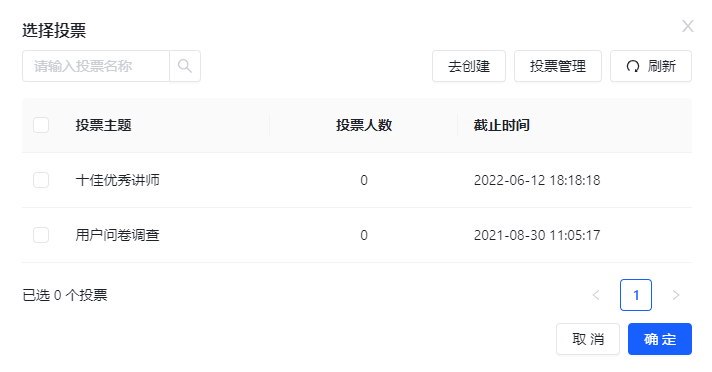Click the 投票人数 column header
Screen dimensions: 712x372
pyautogui.click(x=364, y=125)
